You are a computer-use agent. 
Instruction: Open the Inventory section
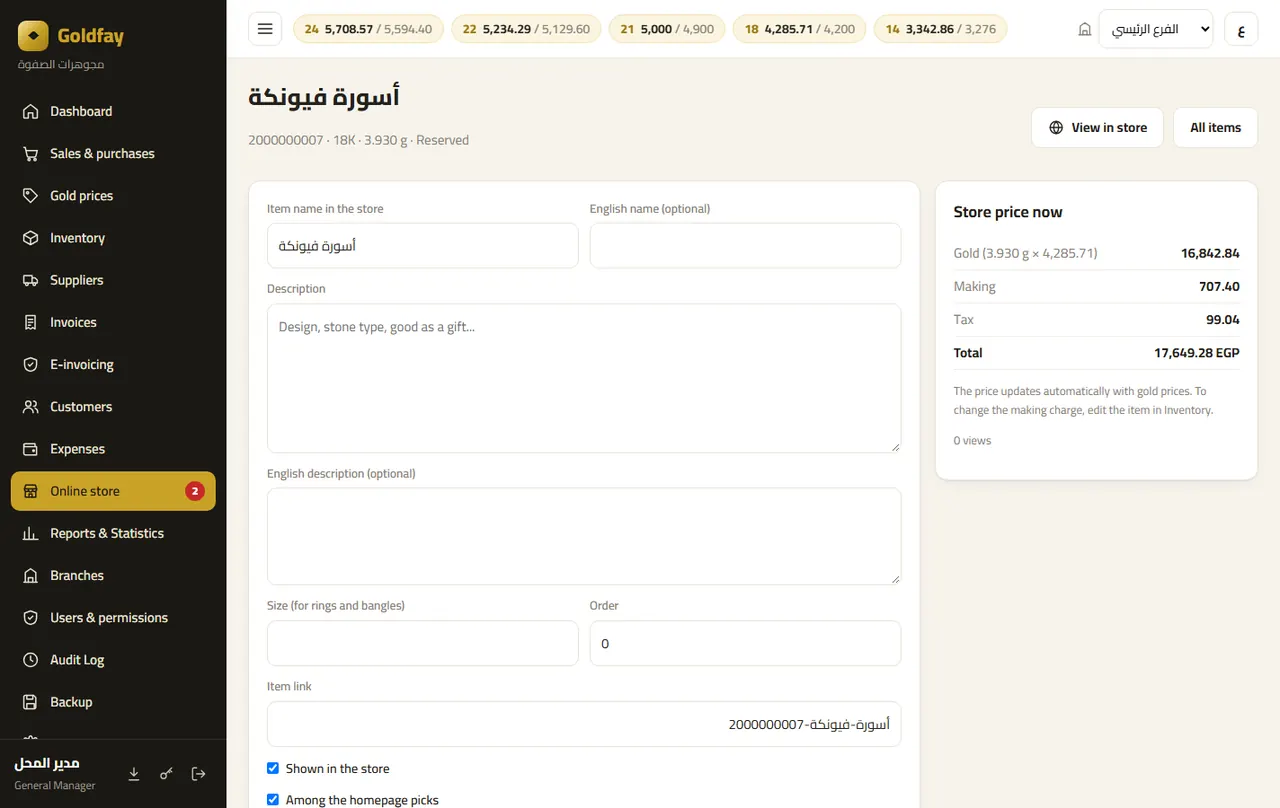point(113,238)
